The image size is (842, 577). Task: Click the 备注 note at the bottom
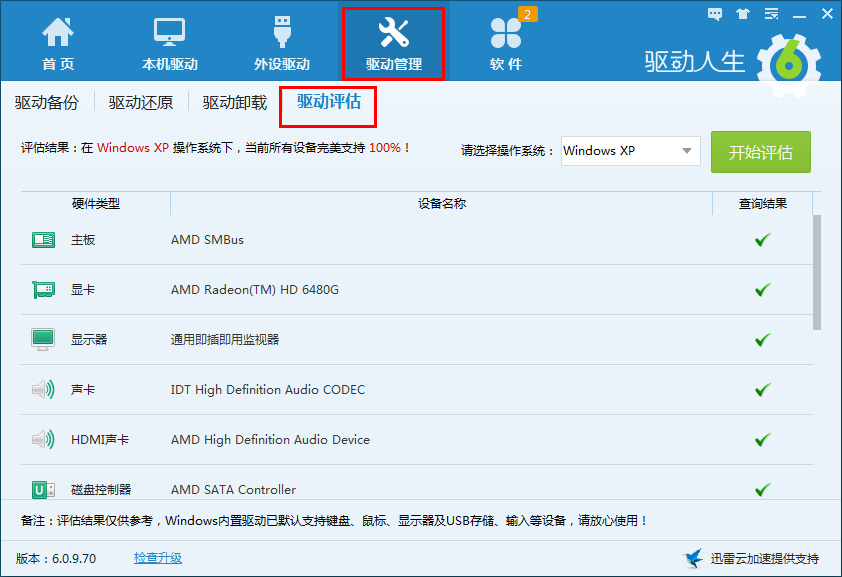(334, 521)
